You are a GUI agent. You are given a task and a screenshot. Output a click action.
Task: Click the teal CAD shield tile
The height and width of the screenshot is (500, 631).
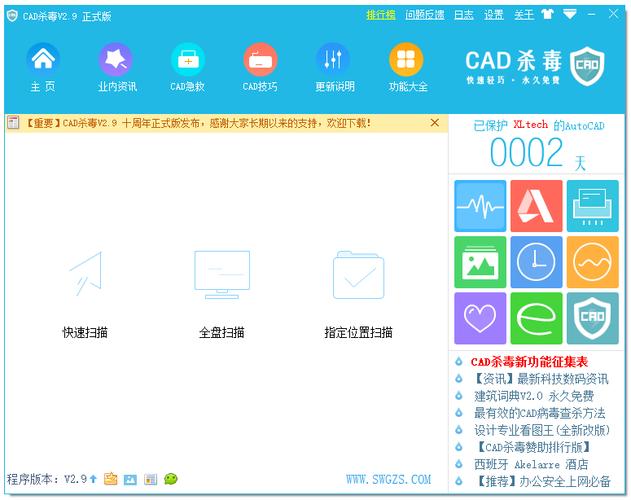tap(593, 318)
